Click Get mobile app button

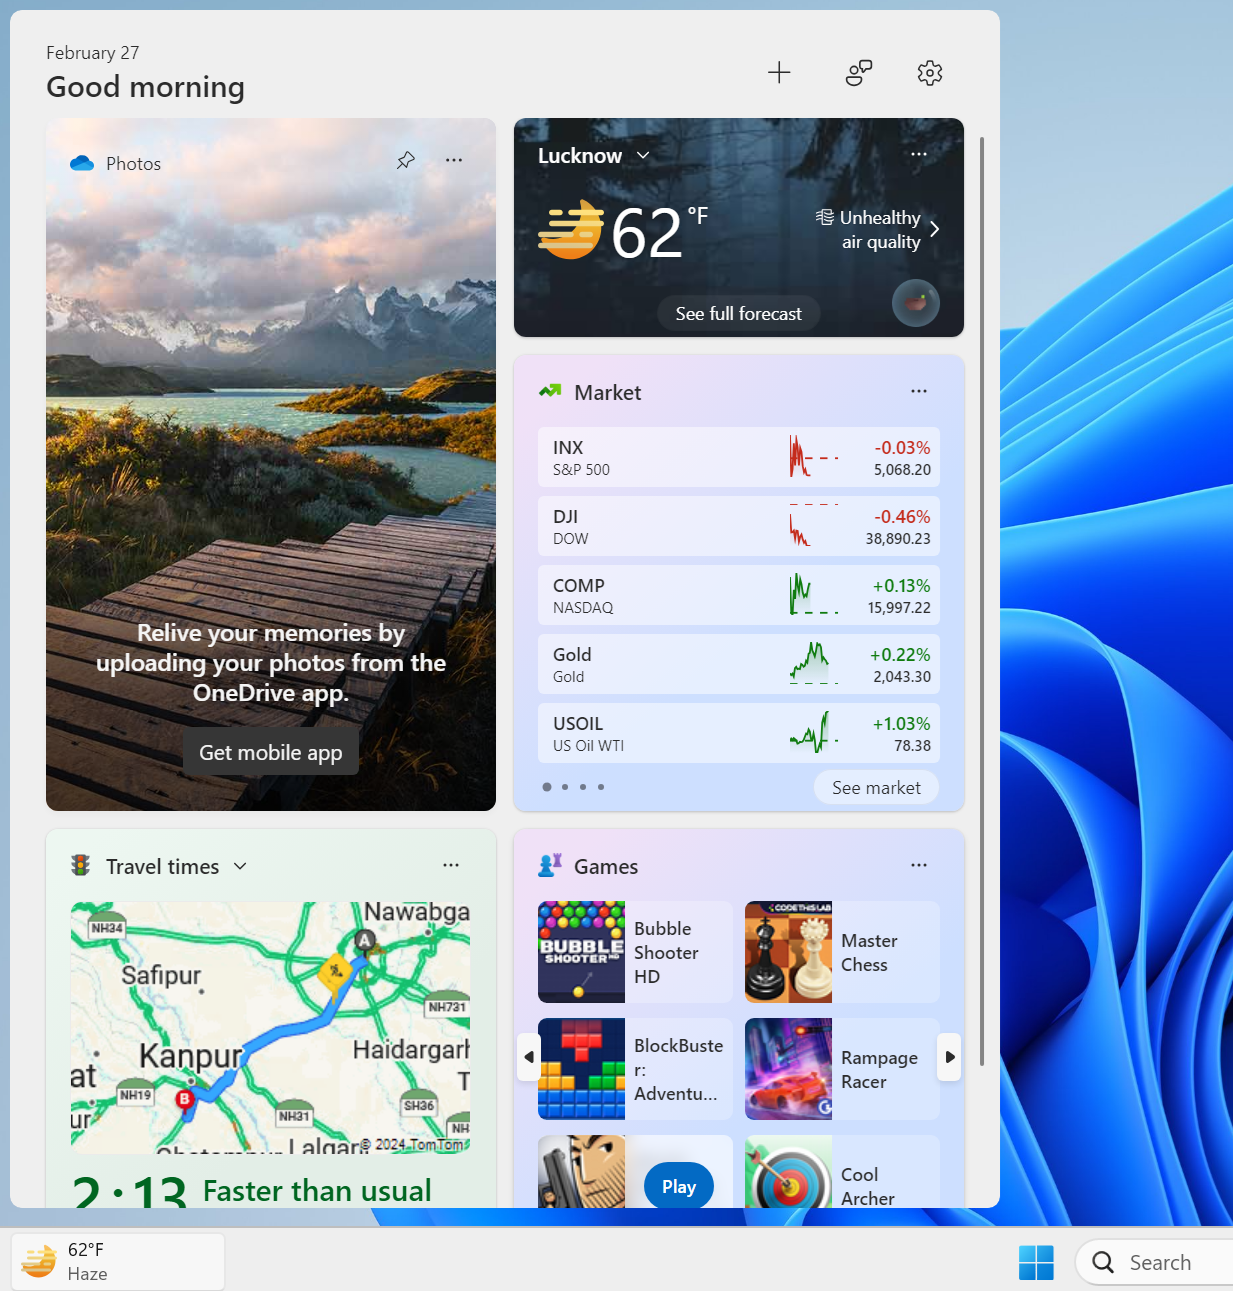click(x=271, y=752)
